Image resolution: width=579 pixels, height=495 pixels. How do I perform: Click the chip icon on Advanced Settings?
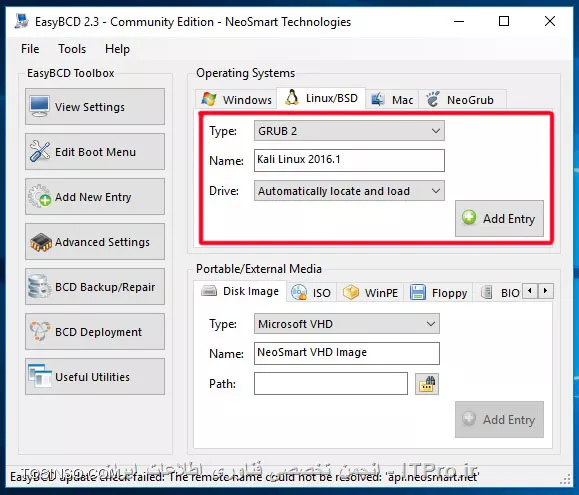click(x=40, y=242)
